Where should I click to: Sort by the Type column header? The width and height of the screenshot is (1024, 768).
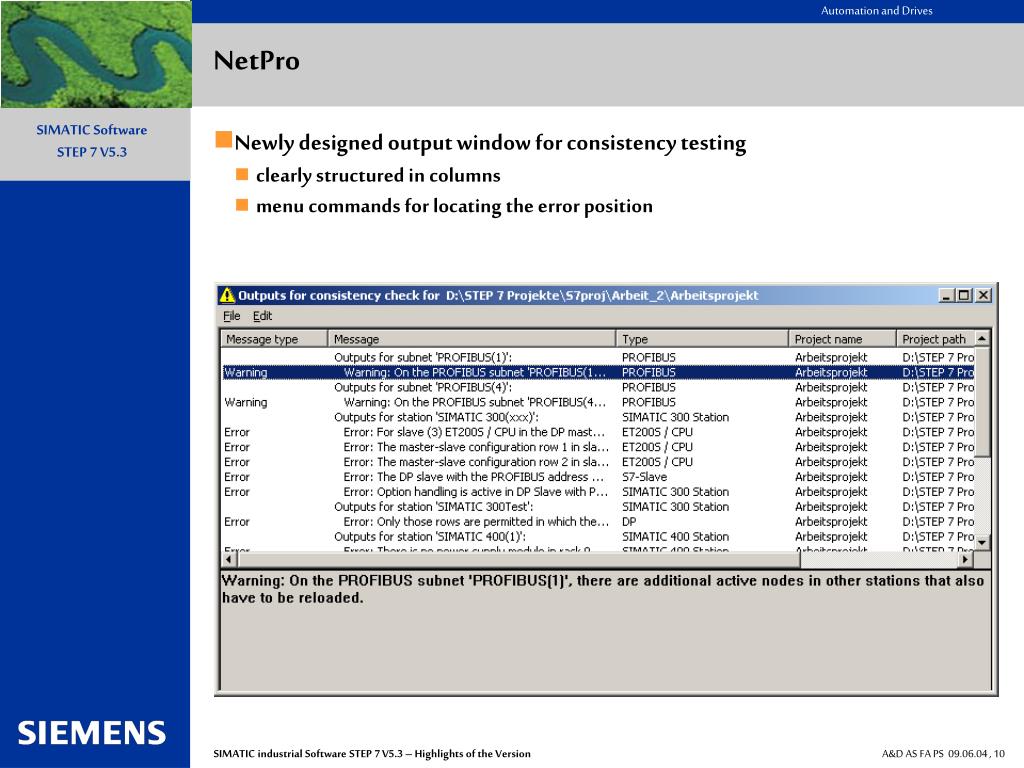[x=702, y=339]
